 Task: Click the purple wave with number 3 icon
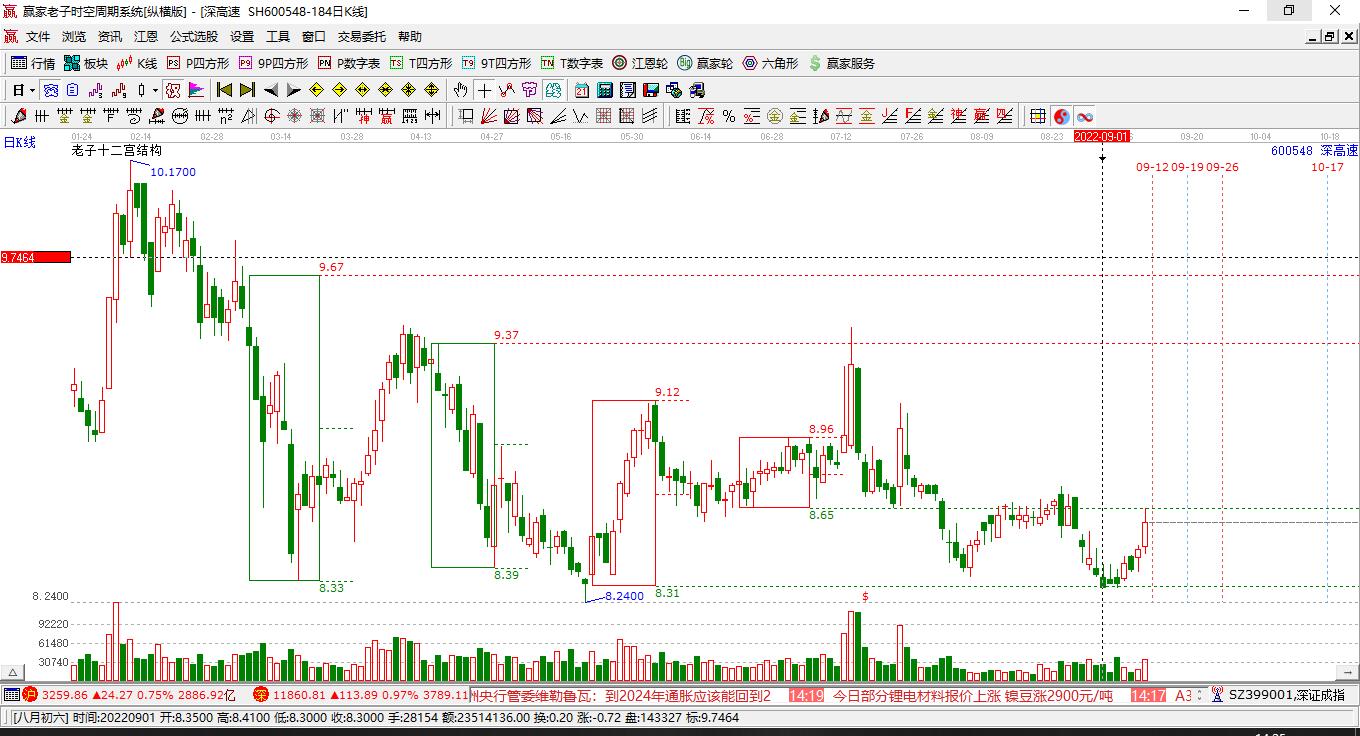[95, 90]
